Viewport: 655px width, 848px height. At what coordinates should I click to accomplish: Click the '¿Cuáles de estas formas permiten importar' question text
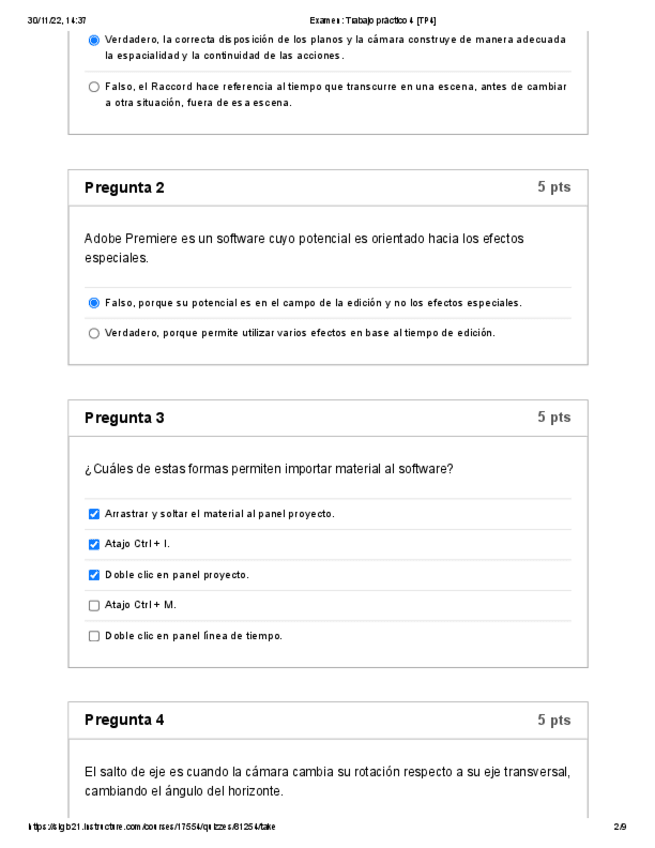[x=269, y=469]
